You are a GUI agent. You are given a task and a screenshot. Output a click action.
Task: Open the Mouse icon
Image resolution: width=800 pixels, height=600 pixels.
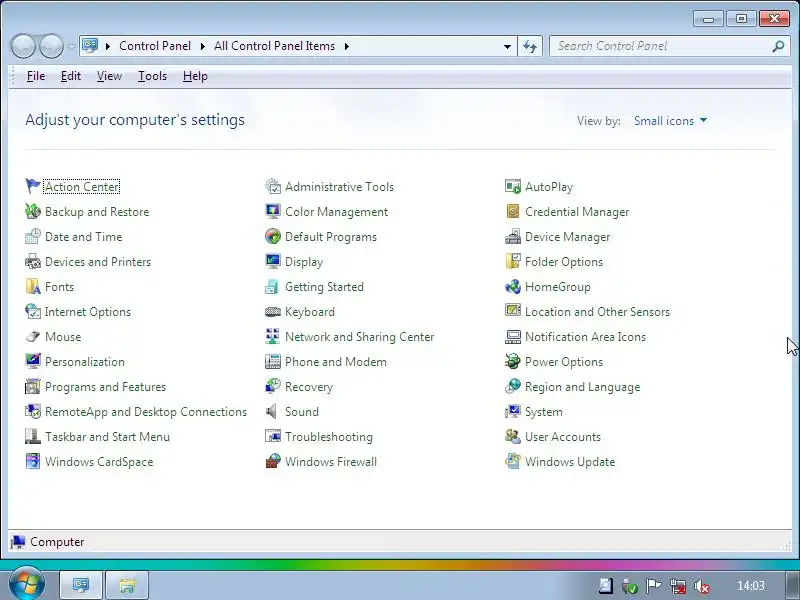tap(33, 337)
